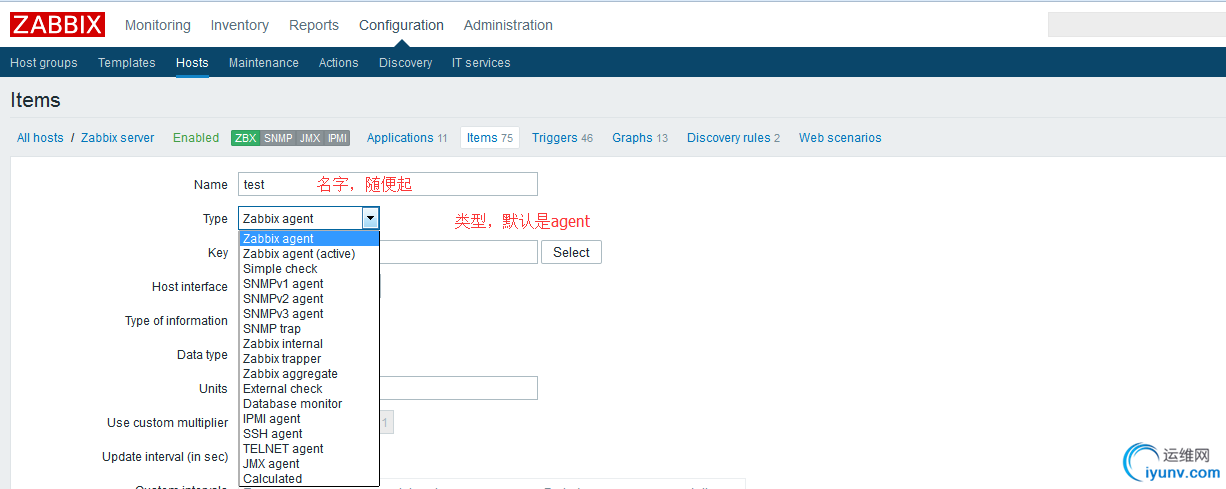Go to Templates submenu
The width and height of the screenshot is (1226, 489).
coord(127,62)
